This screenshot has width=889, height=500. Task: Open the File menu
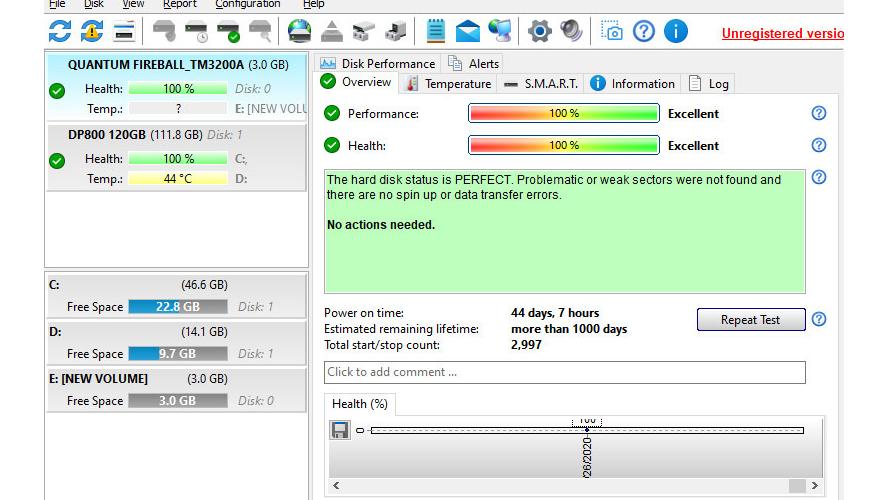click(x=57, y=4)
